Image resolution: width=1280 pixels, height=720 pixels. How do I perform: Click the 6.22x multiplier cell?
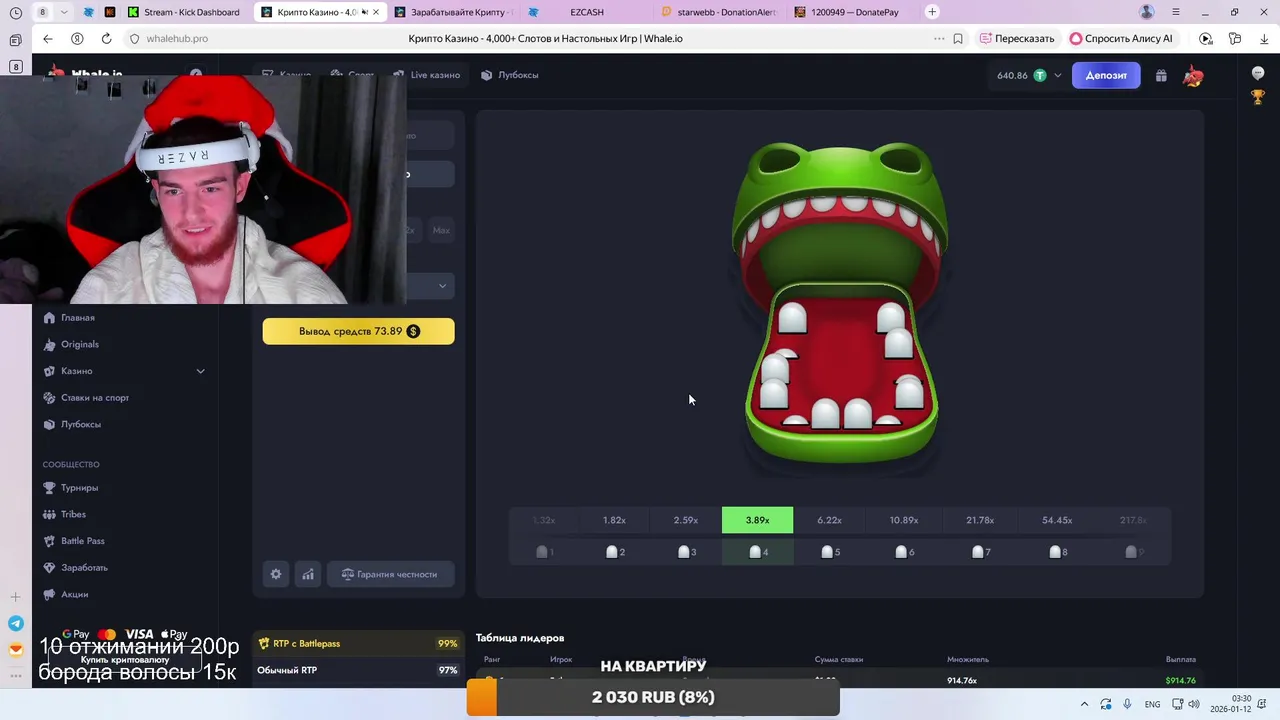829,520
